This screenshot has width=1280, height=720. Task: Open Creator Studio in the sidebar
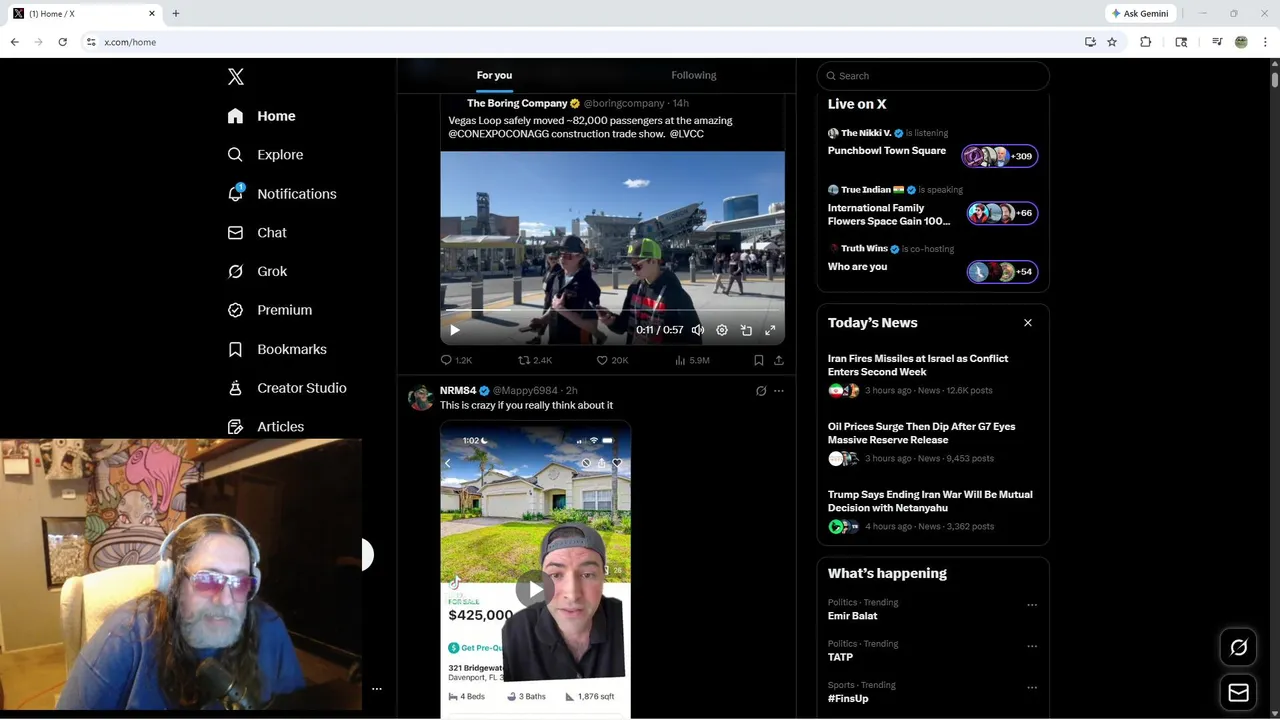pyautogui.click(x=287, y=388)
